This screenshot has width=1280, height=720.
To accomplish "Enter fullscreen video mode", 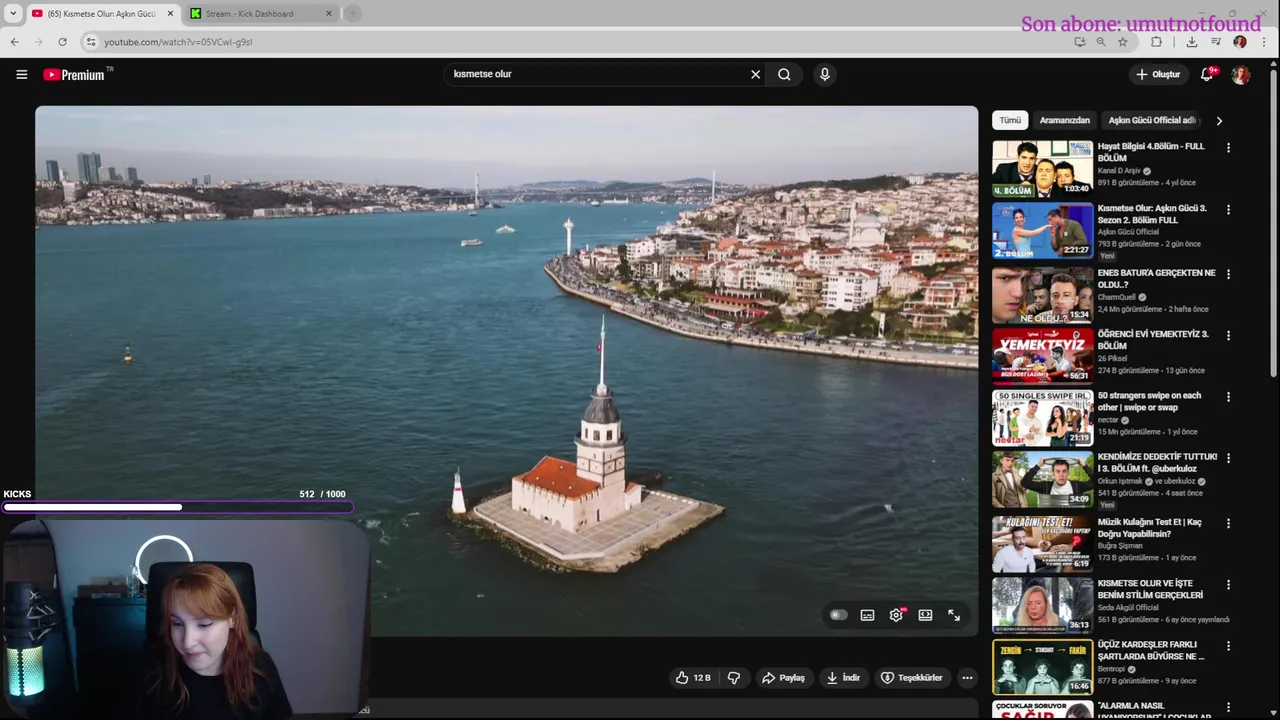I will point(954,615).
